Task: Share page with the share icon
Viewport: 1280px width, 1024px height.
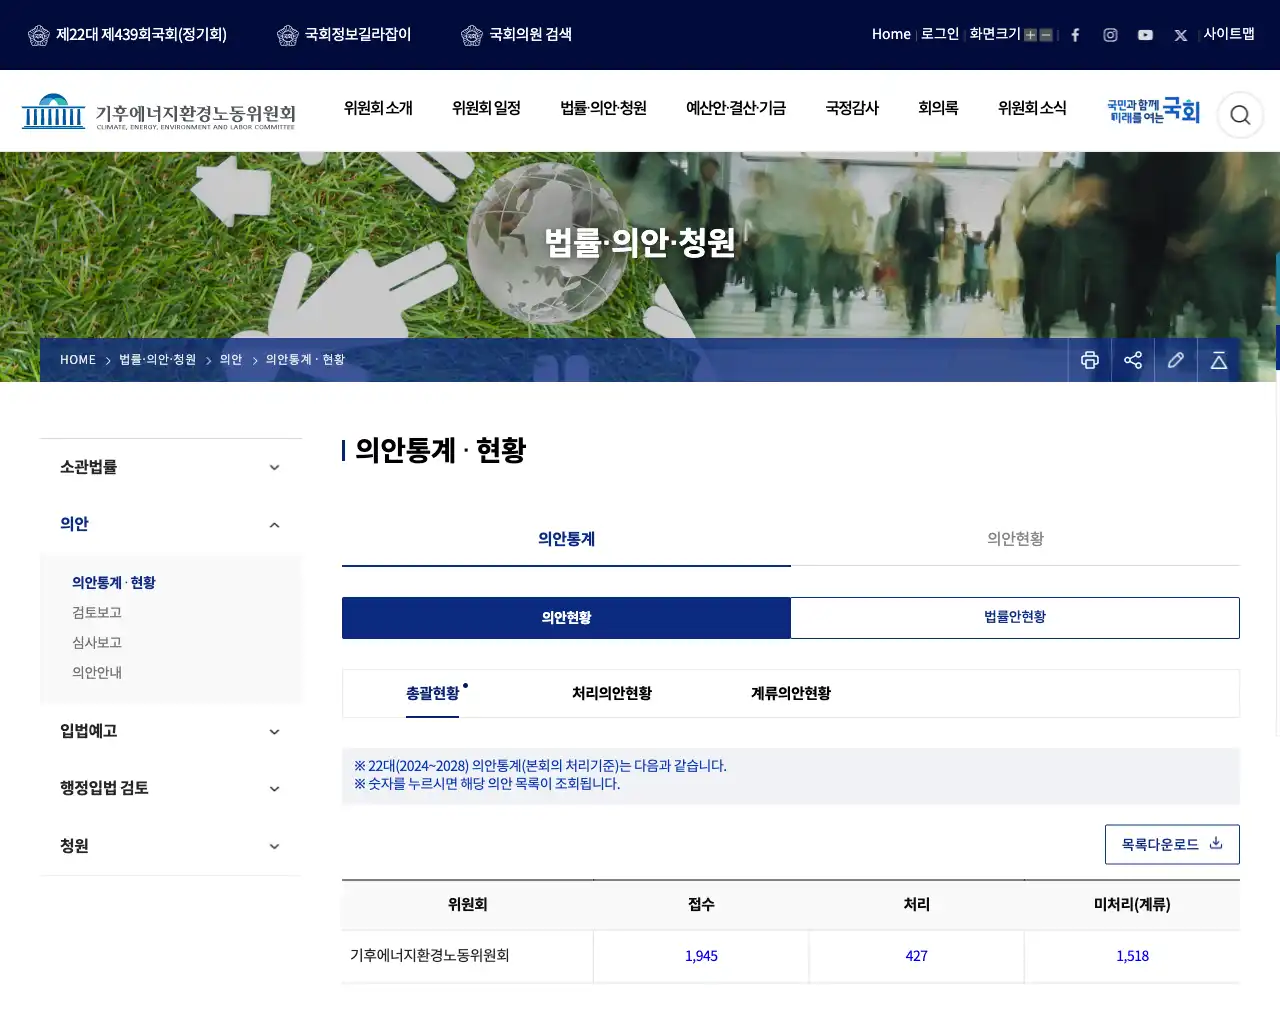Action: [1133, 360]
